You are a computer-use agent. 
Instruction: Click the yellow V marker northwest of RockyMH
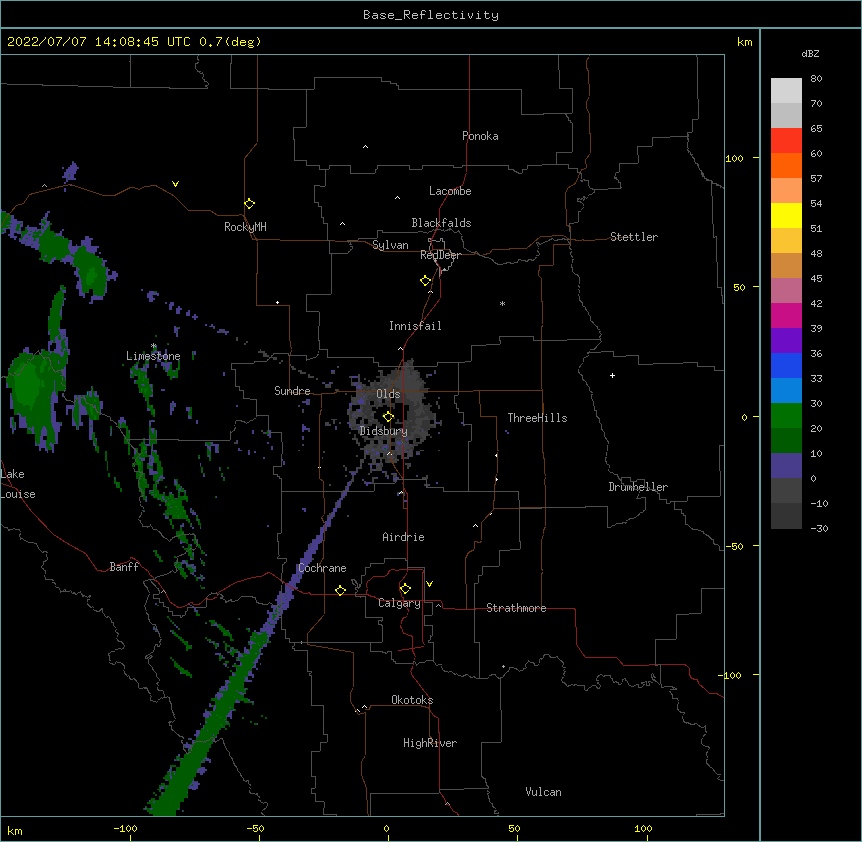click(x=175, y=184)
